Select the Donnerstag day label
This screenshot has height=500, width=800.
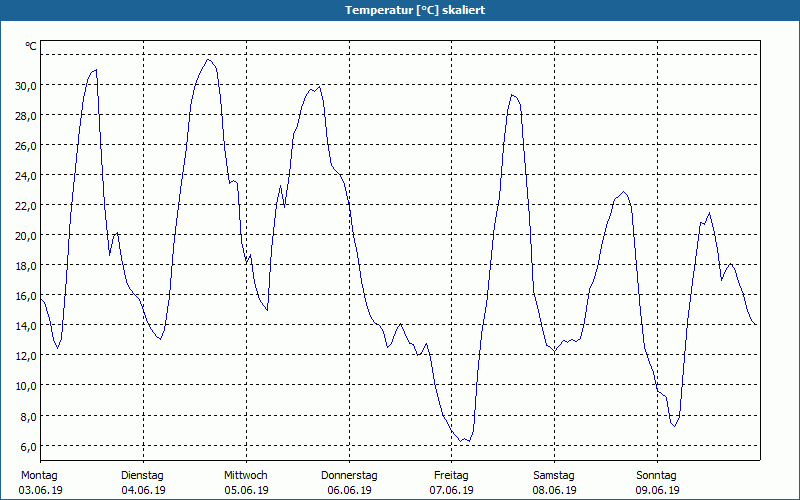[349, 476]
